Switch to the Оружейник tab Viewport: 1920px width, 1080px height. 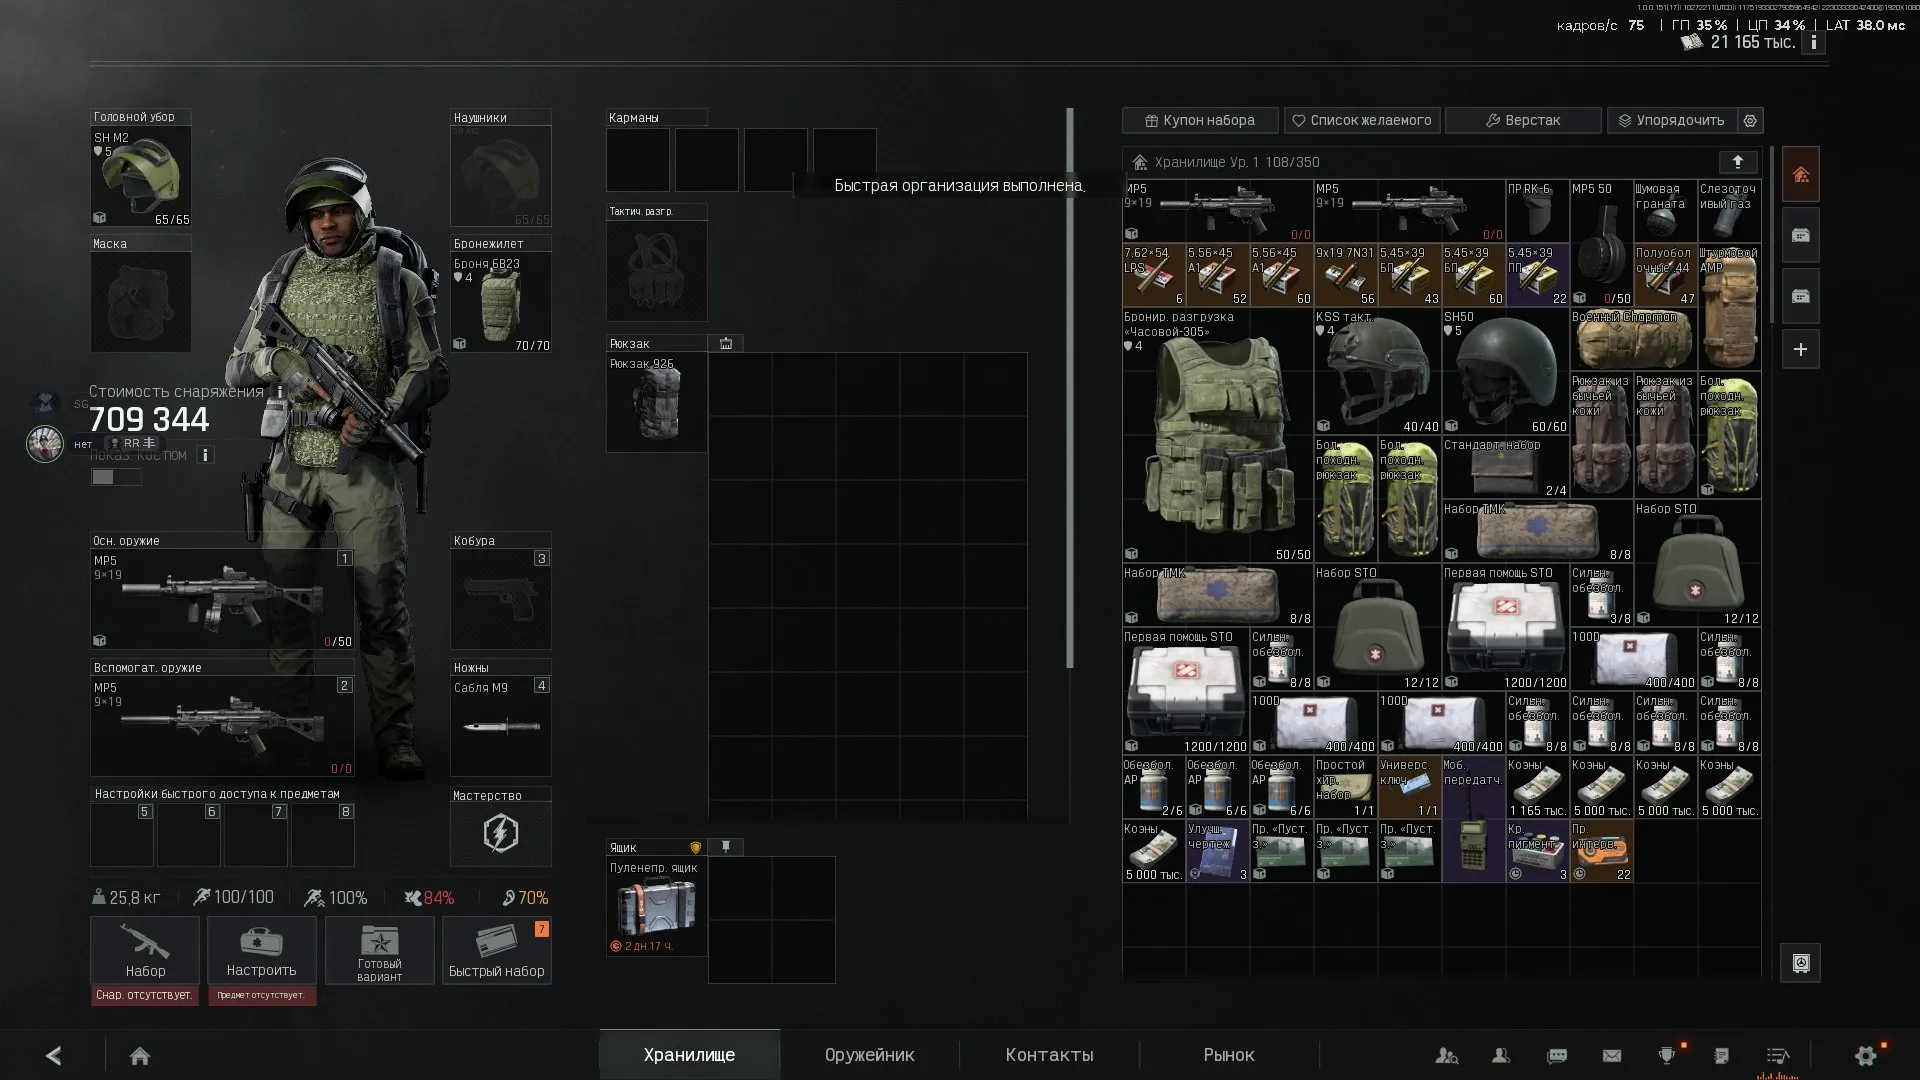869,1055
